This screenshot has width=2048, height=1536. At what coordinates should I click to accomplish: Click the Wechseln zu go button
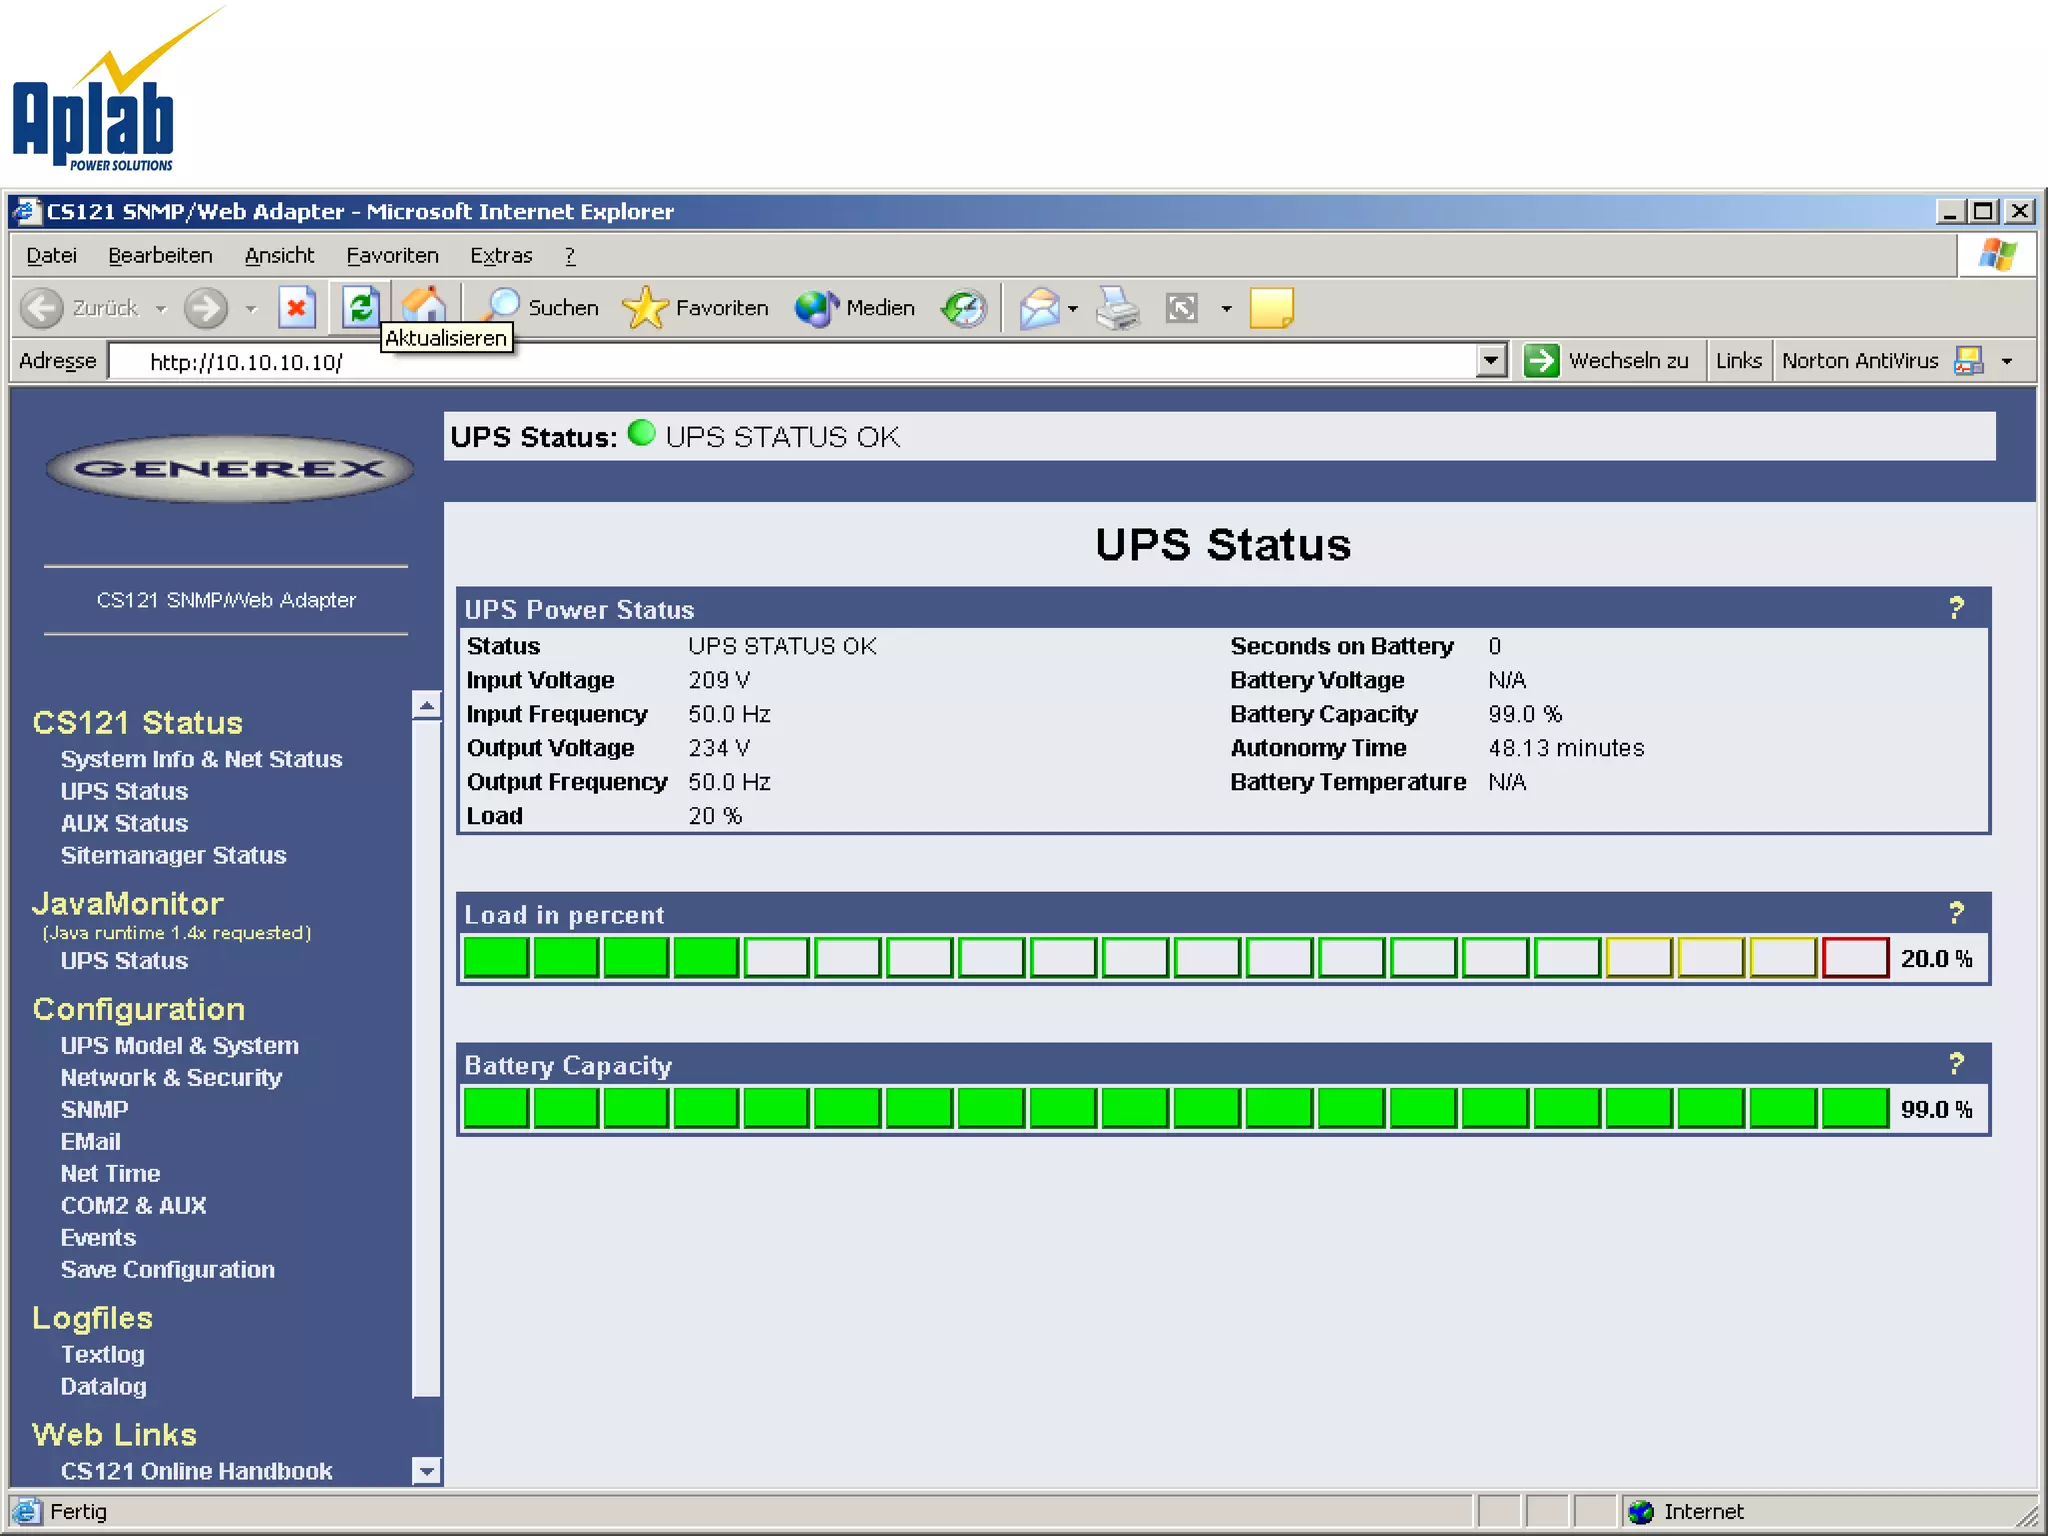click(x=1605, y=361)
